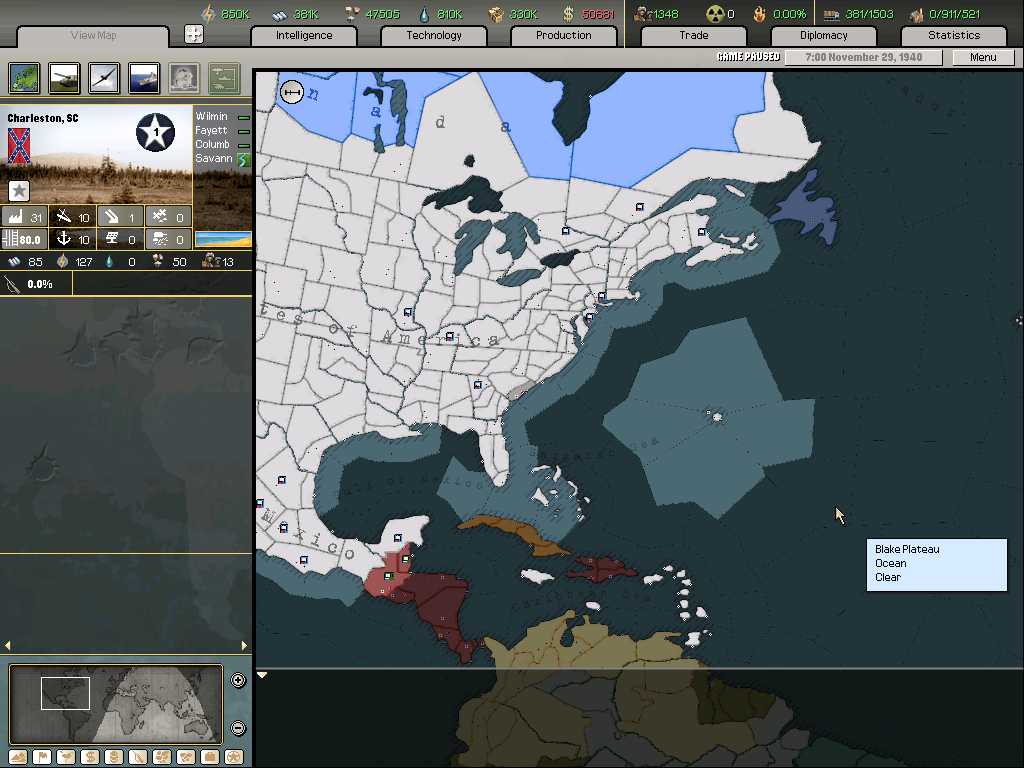Click the oil resource value 810K

click(449, 14)
